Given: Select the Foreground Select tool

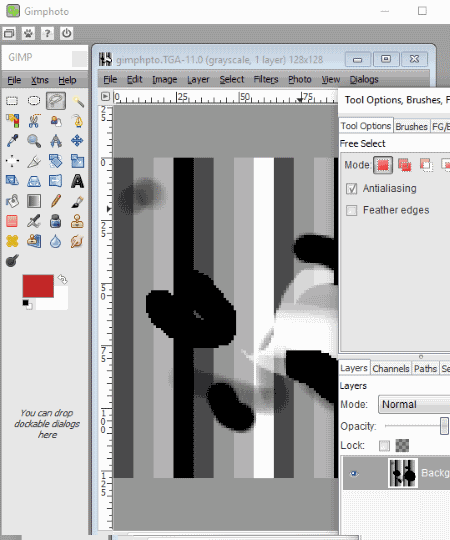Looking at the screenshot, I should 56,121.
